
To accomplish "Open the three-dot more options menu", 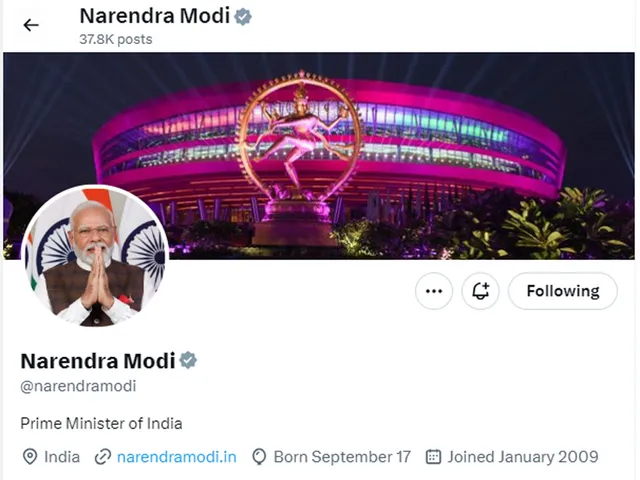I will click(x=433, y=291).
